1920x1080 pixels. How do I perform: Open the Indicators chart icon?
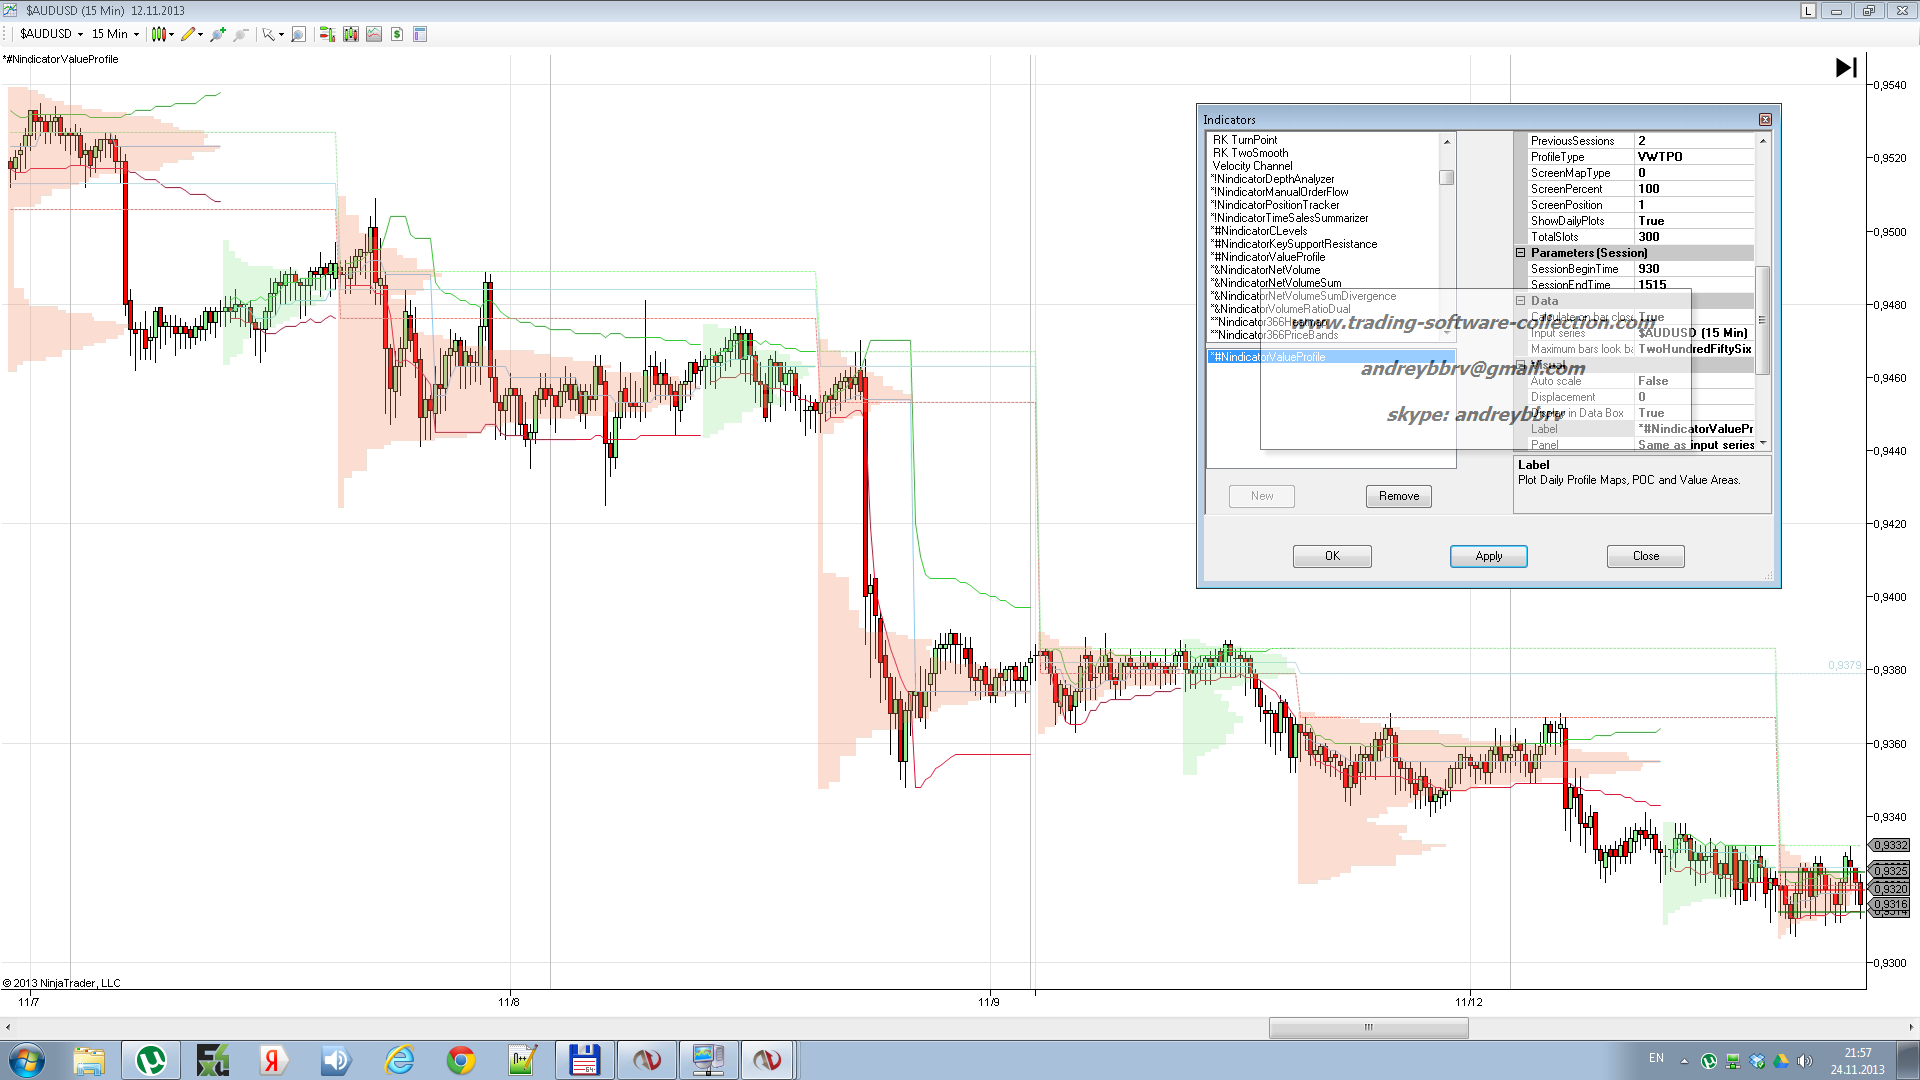[374, 34]
